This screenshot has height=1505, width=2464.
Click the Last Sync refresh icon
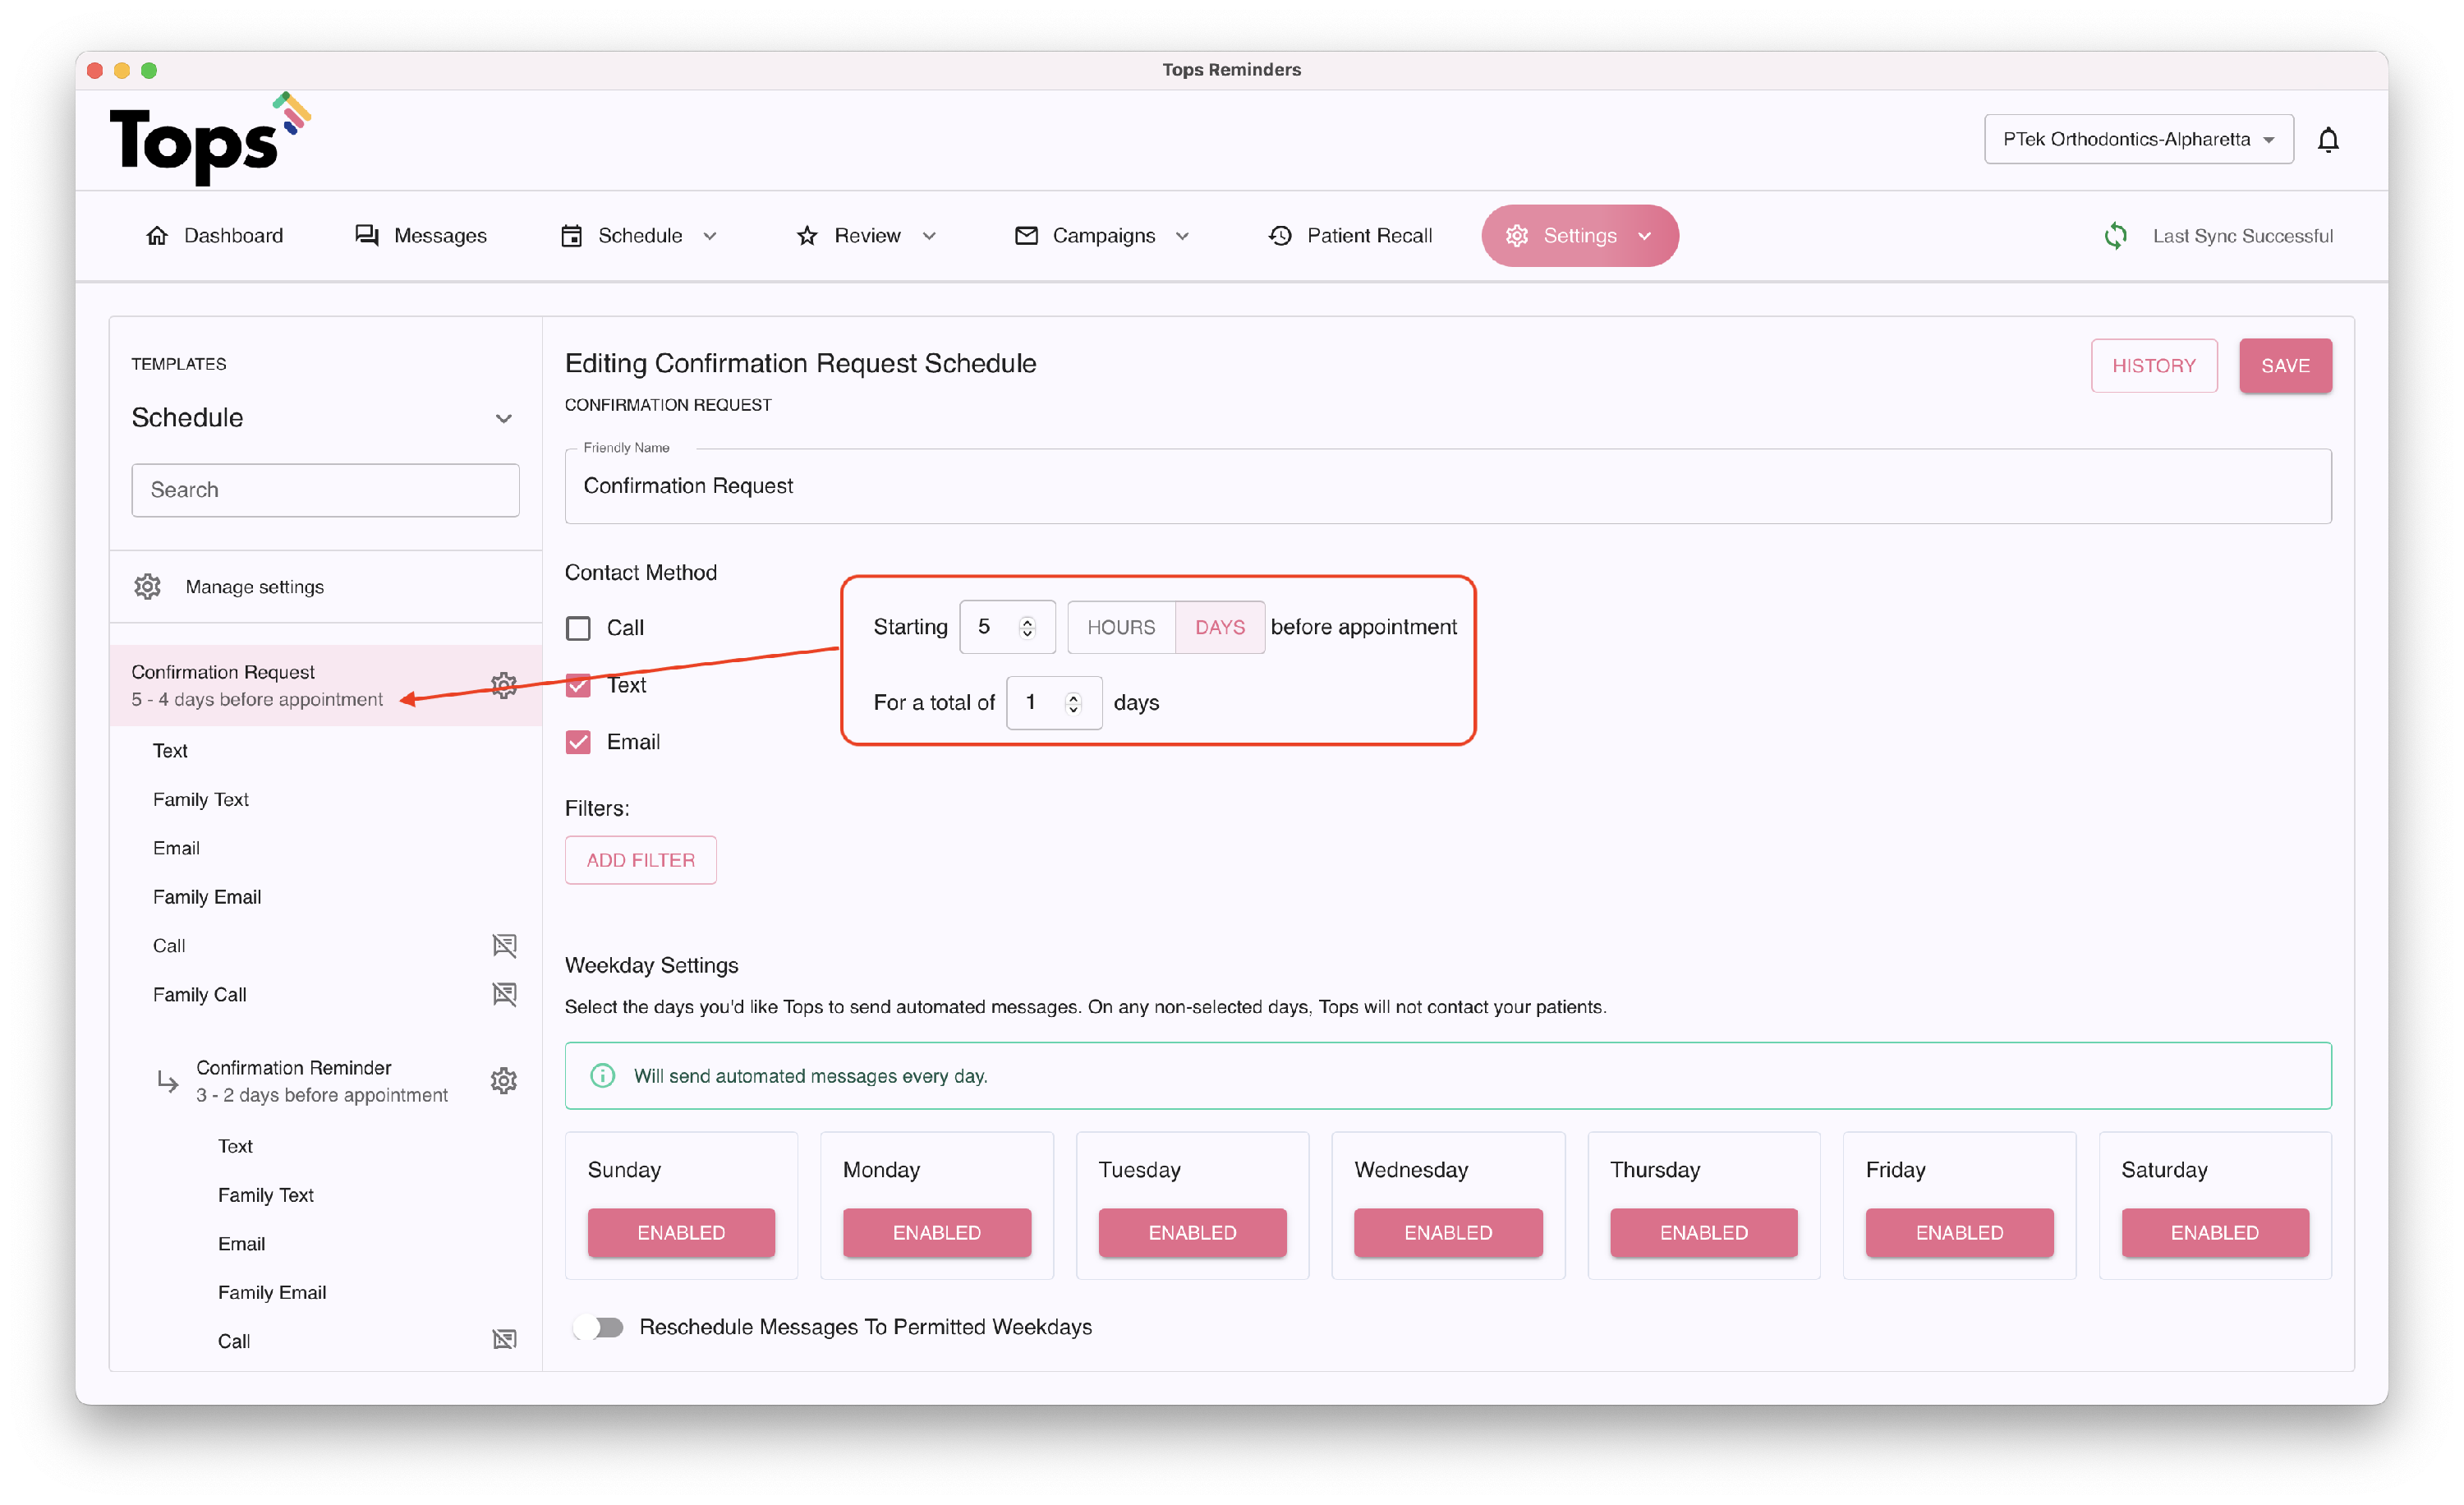pyautogui.click(x=2115, y=236)
